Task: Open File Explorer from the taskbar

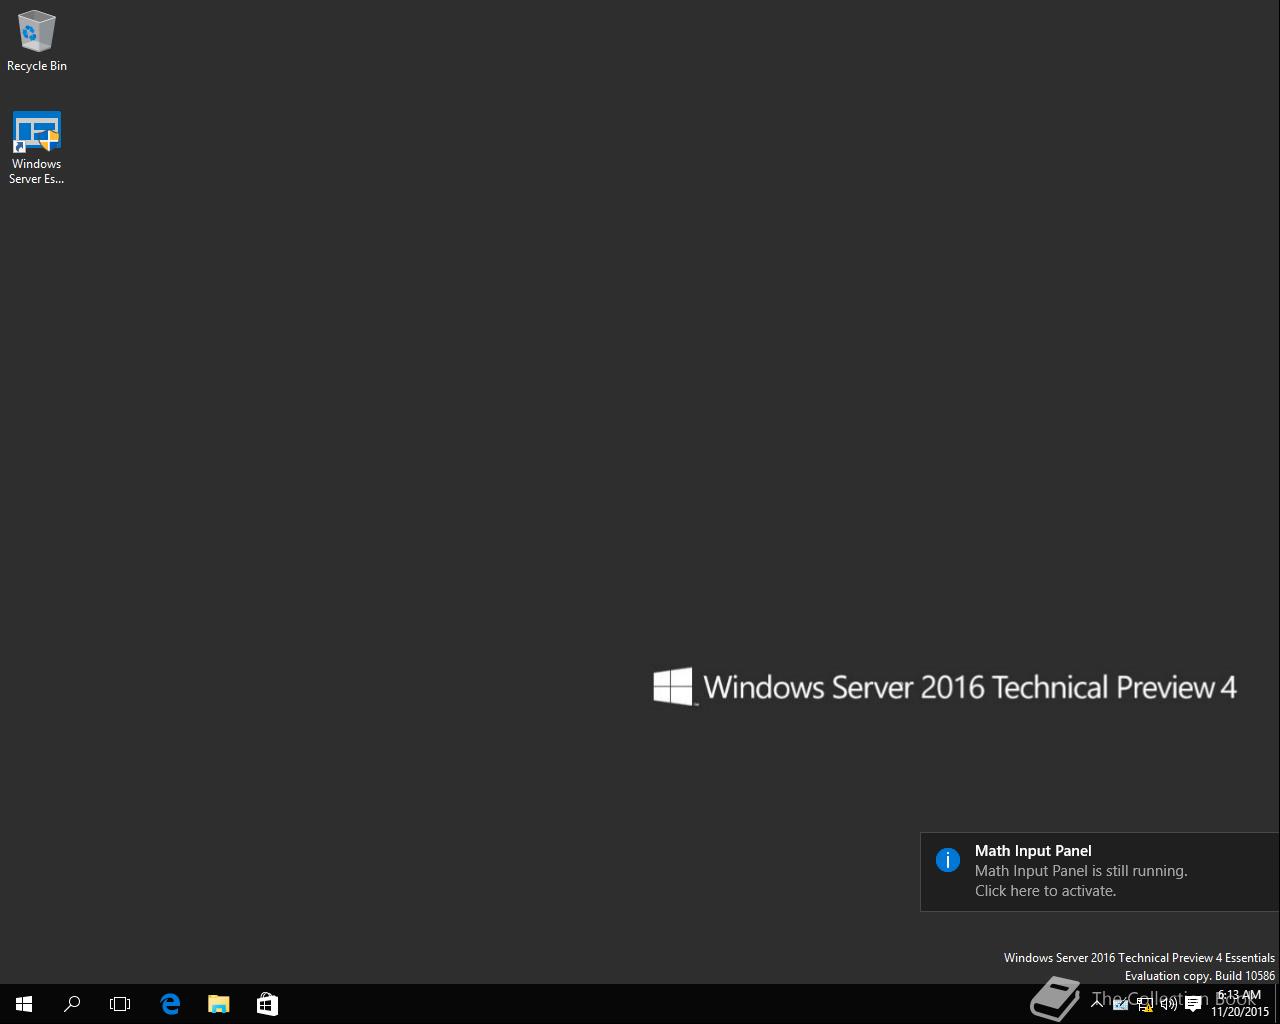Action: pyautogui.click(x=218, y=1004)
